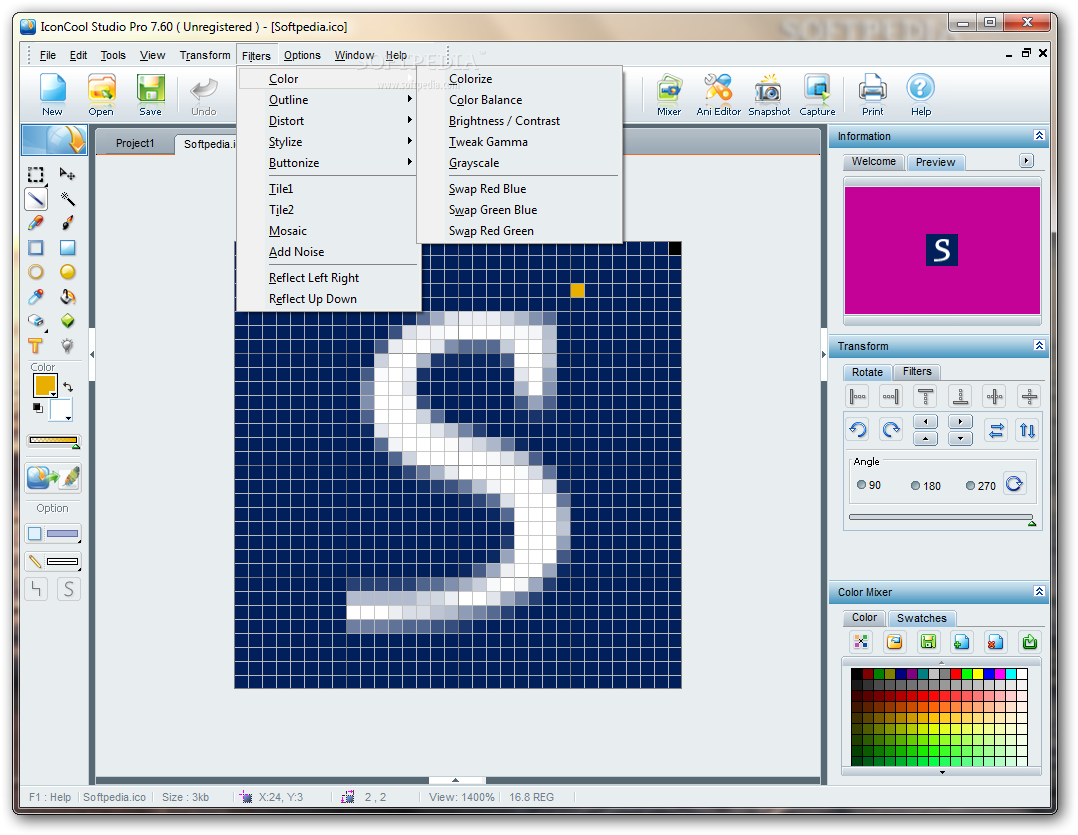Viewport: 1078px width, 835px height.
Task: Select the magic wand tool
Action: coord(67,199)
